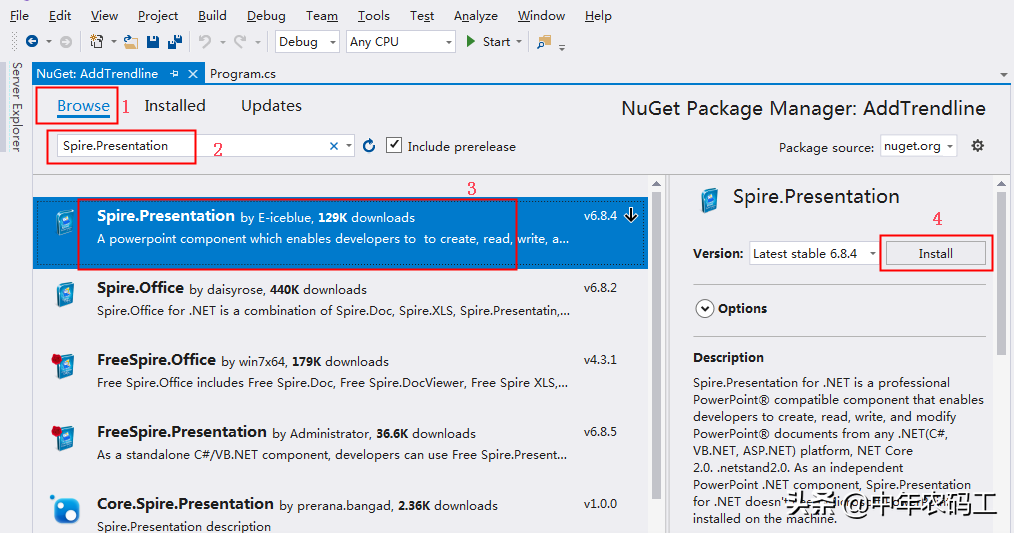Image resolution: width=1014 pixels, height=533 pixels.
Task: Click the New Project toolbar icon
Action: point(96,41)
